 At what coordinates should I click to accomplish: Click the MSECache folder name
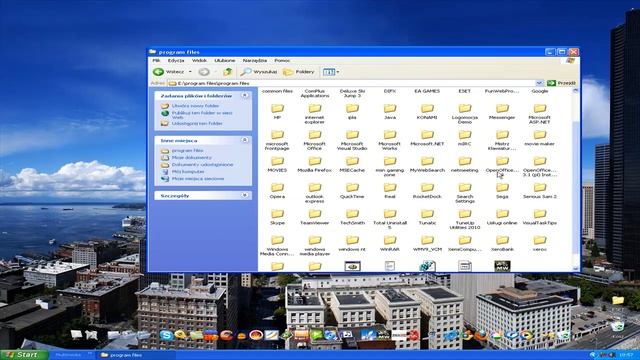coord(352,170)
